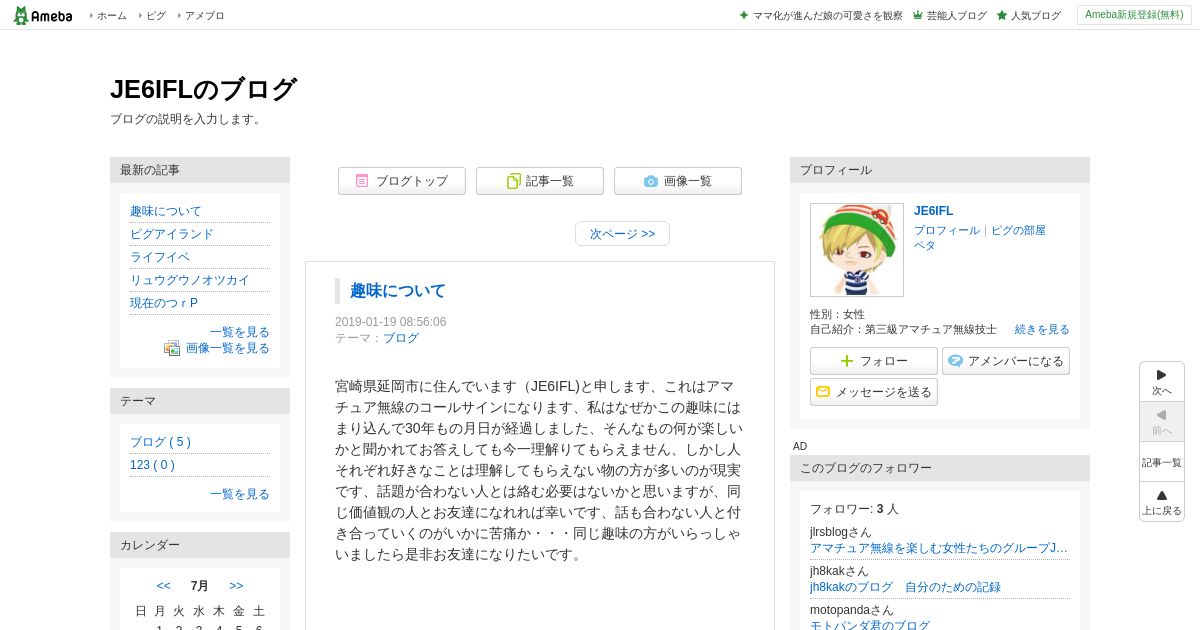Open the 画像一覧 tab
This screenshot has height=630, width=1200.
pos(678,181)
